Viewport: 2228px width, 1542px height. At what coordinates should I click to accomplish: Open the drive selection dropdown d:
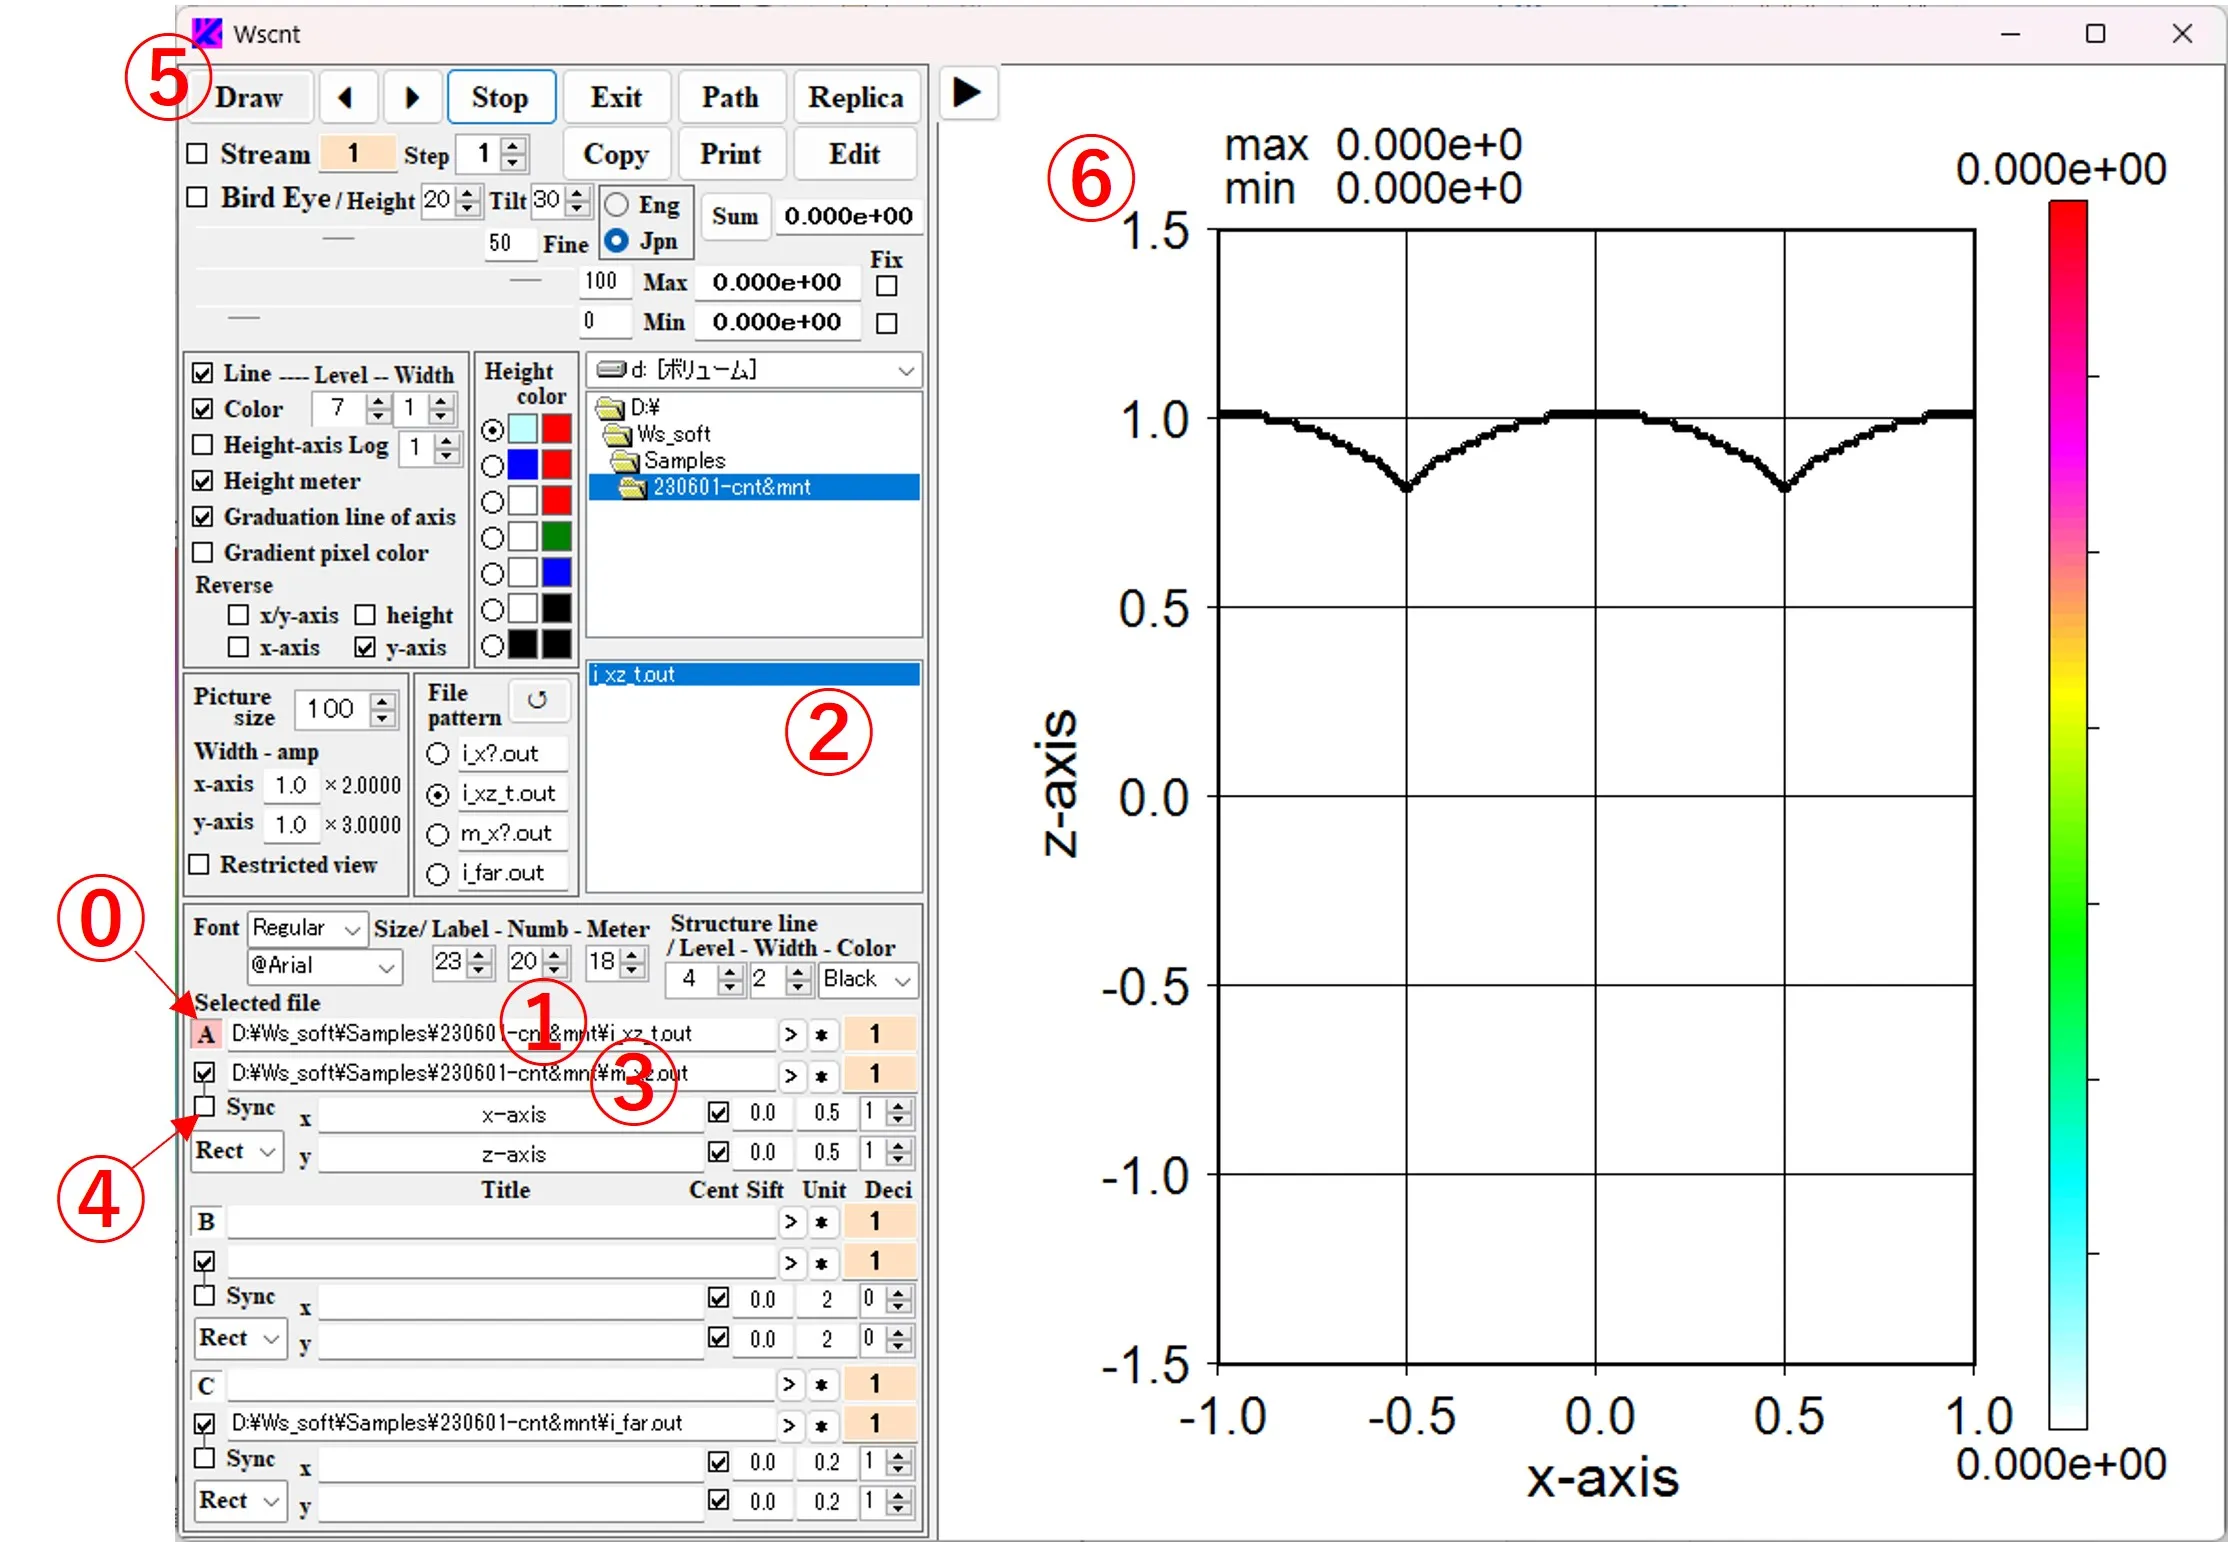[754, 371]
